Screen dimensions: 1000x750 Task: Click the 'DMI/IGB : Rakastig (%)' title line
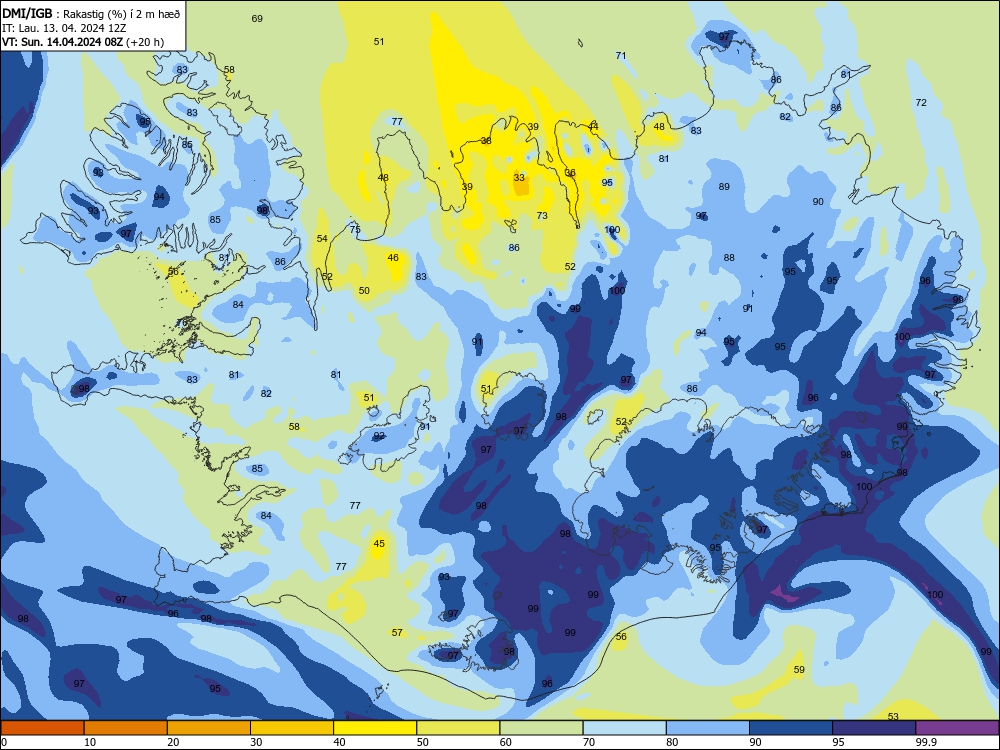(93, 14)
